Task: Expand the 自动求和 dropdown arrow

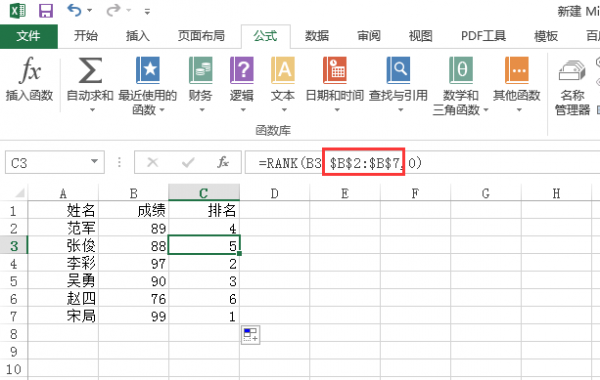Action: click(x=92, y=110)
